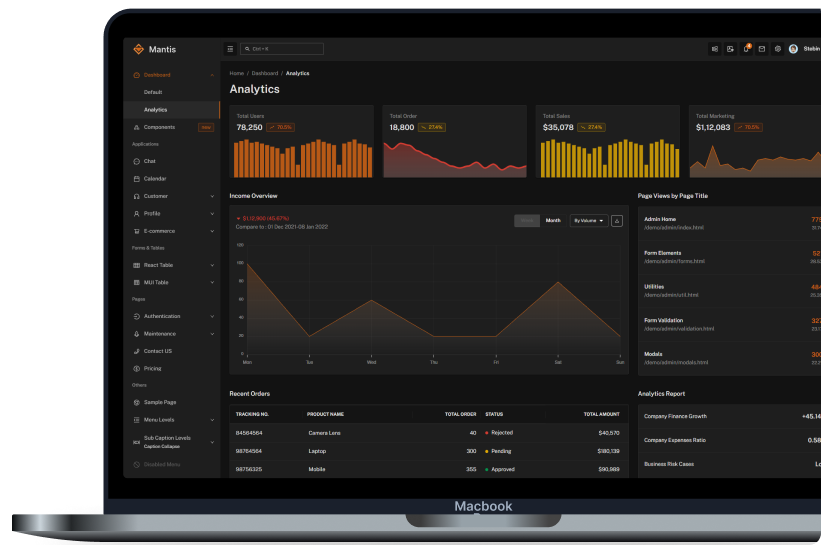Expand the Authentication sidebar menu

tap(212, 316)
